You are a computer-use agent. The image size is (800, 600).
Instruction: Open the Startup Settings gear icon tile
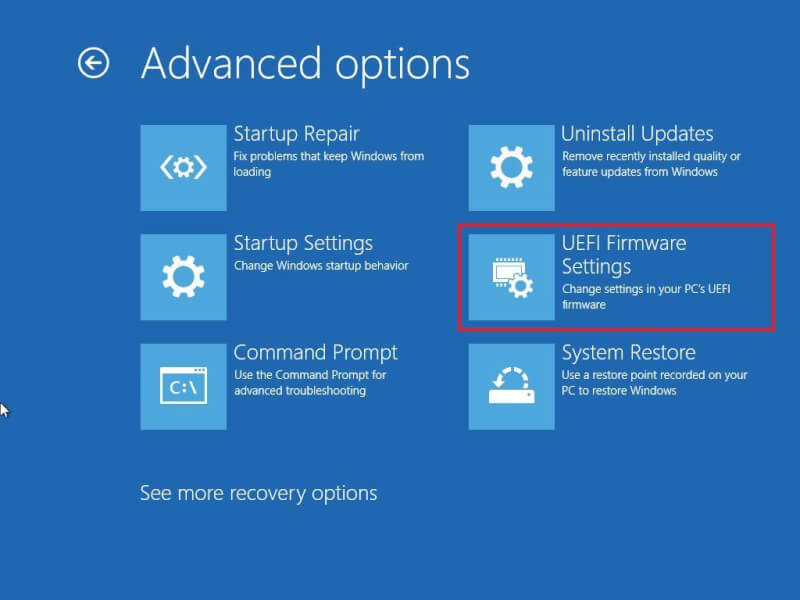184,277
